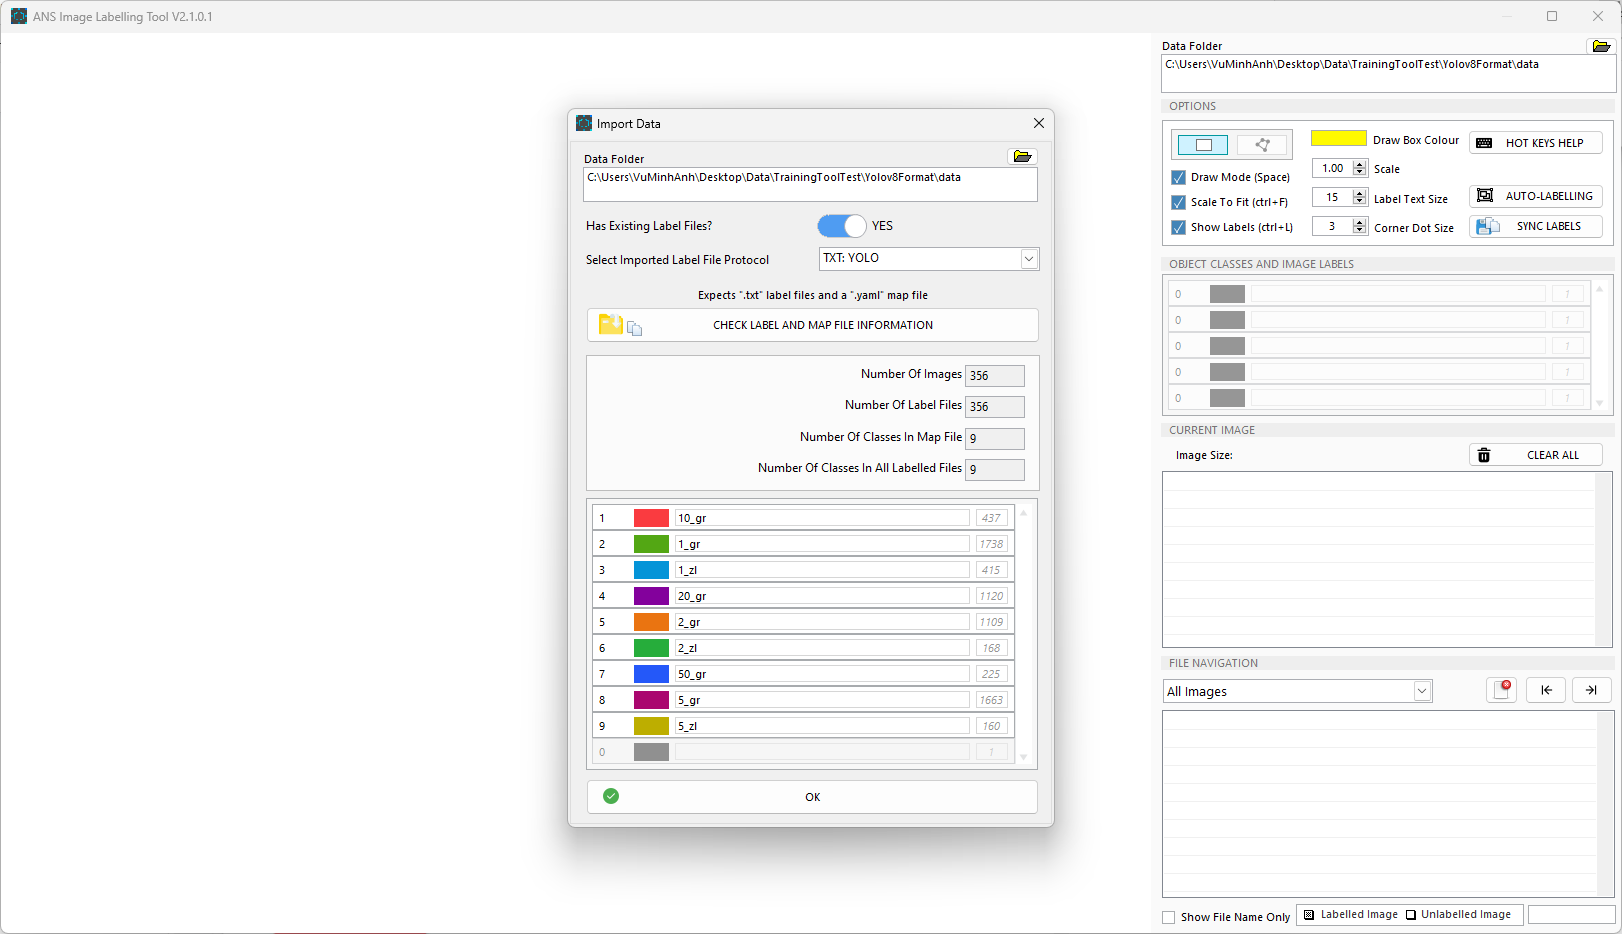Image resolution: width=1622 pixels, height=934 pixels.
Task: Select the rectangle box drawing mode icon
Action: (1203, 145)
